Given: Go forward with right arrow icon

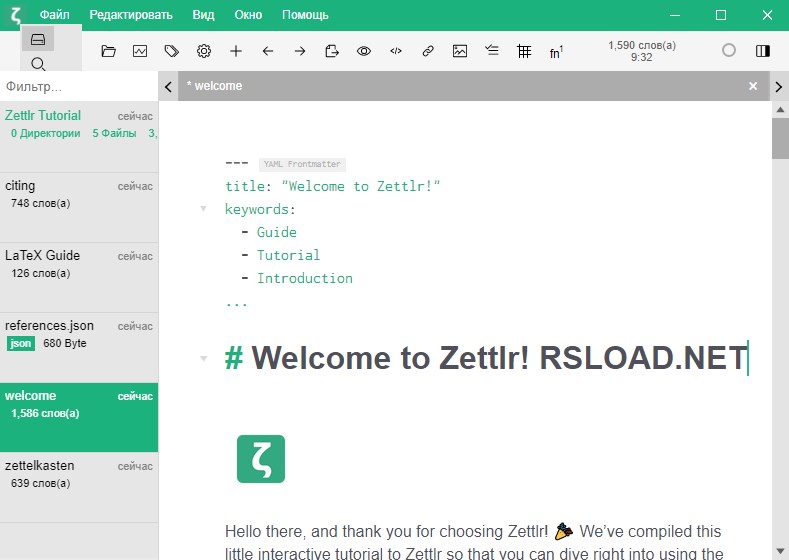Looking at the screenshot, I should [x=300, y=51].
